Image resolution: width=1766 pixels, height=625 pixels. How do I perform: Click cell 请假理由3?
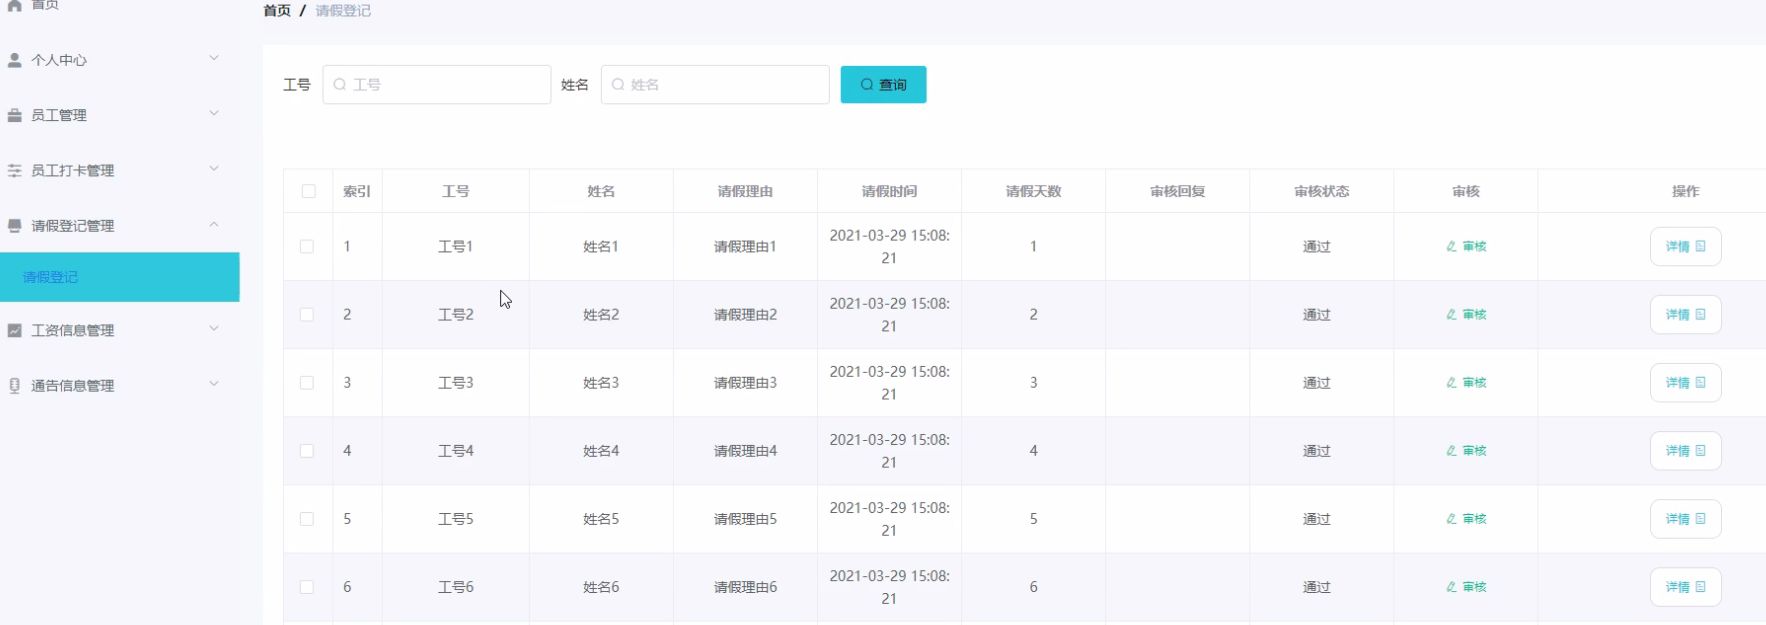[x=745, y=383]
